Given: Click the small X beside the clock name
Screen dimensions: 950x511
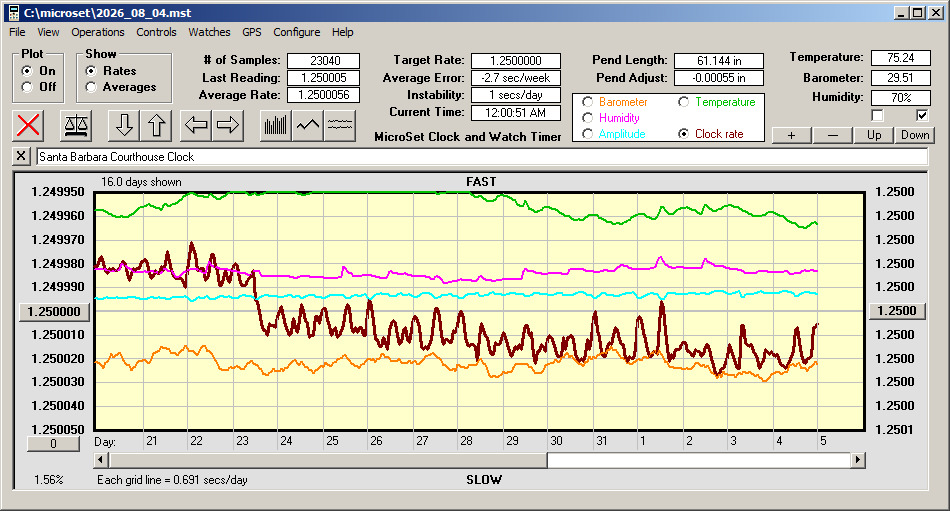Looking at the screenshot, I should [21, 156].
